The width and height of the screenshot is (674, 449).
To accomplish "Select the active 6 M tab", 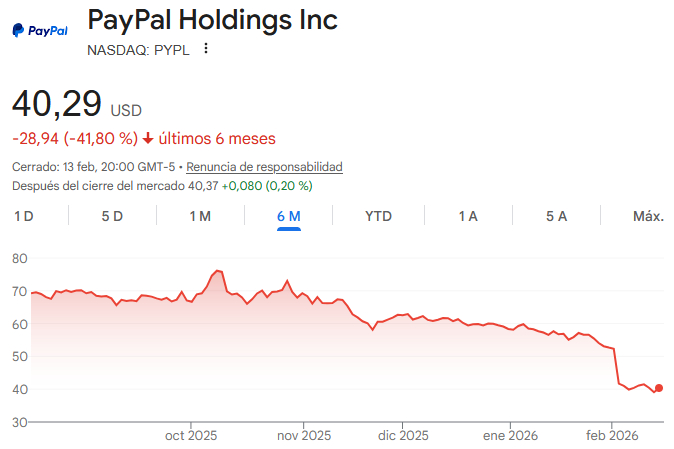I will click(x=289, y=216).
